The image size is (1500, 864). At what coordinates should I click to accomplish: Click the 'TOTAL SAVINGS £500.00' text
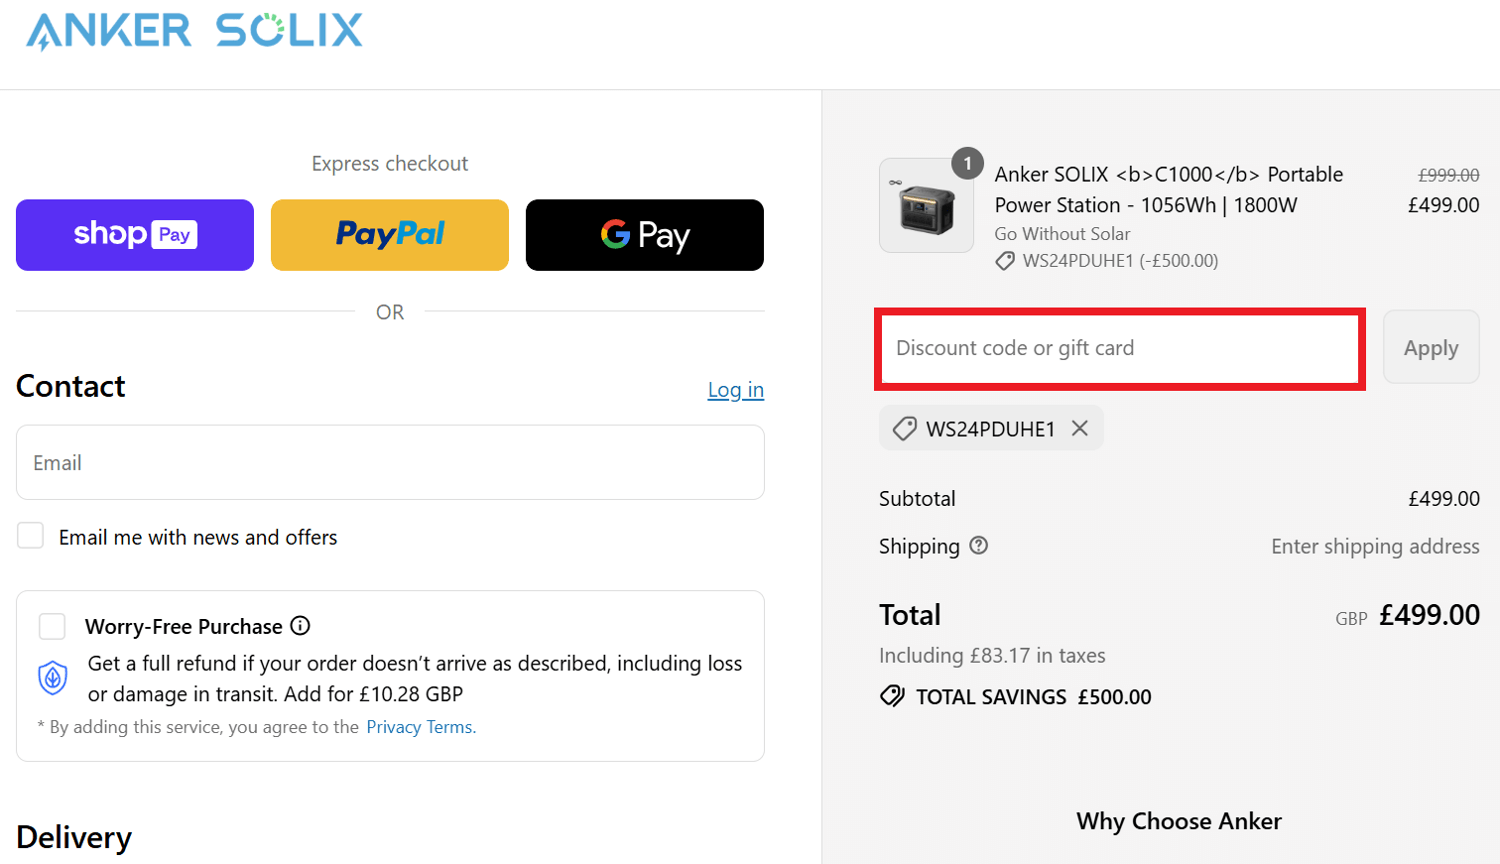click(x=1034, y=697)
